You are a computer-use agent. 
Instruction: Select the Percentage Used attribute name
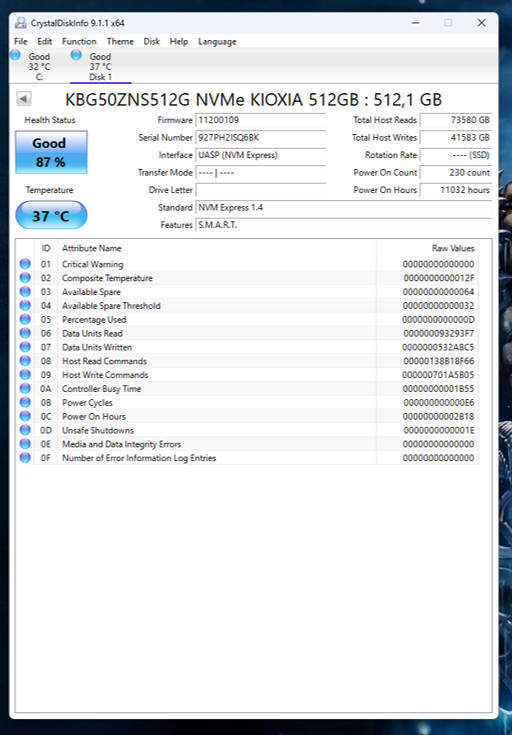tap(94, 319)
